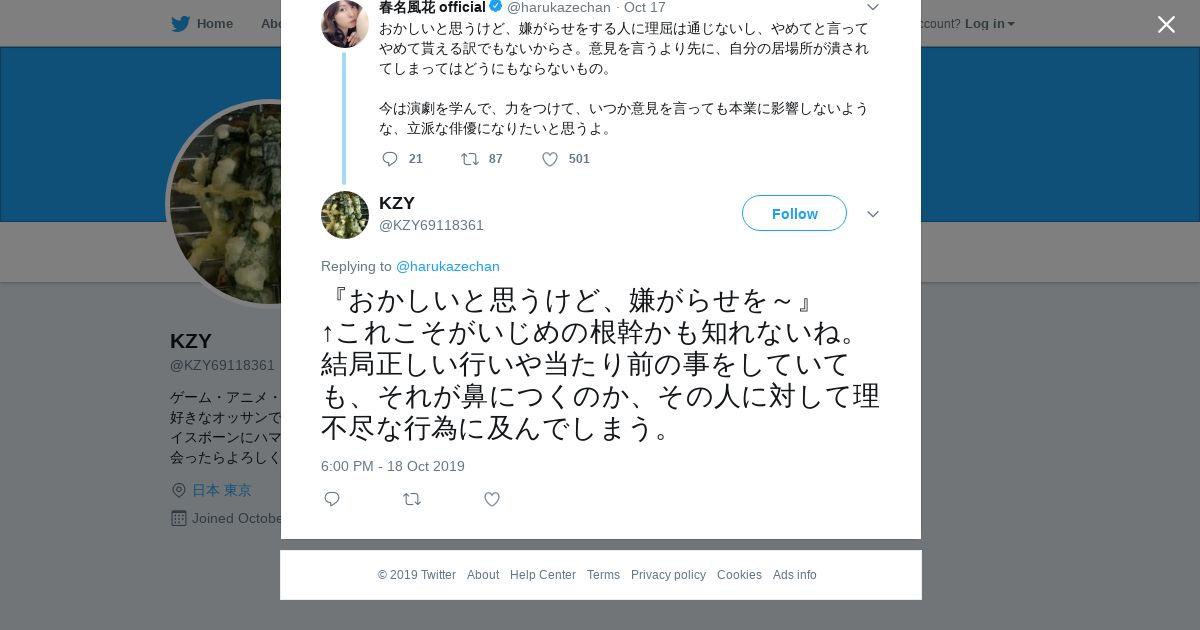This screenshot has height=630, width=1200.
Task: Click the harukazechan profile avatar
Action: tap(345, 24)
